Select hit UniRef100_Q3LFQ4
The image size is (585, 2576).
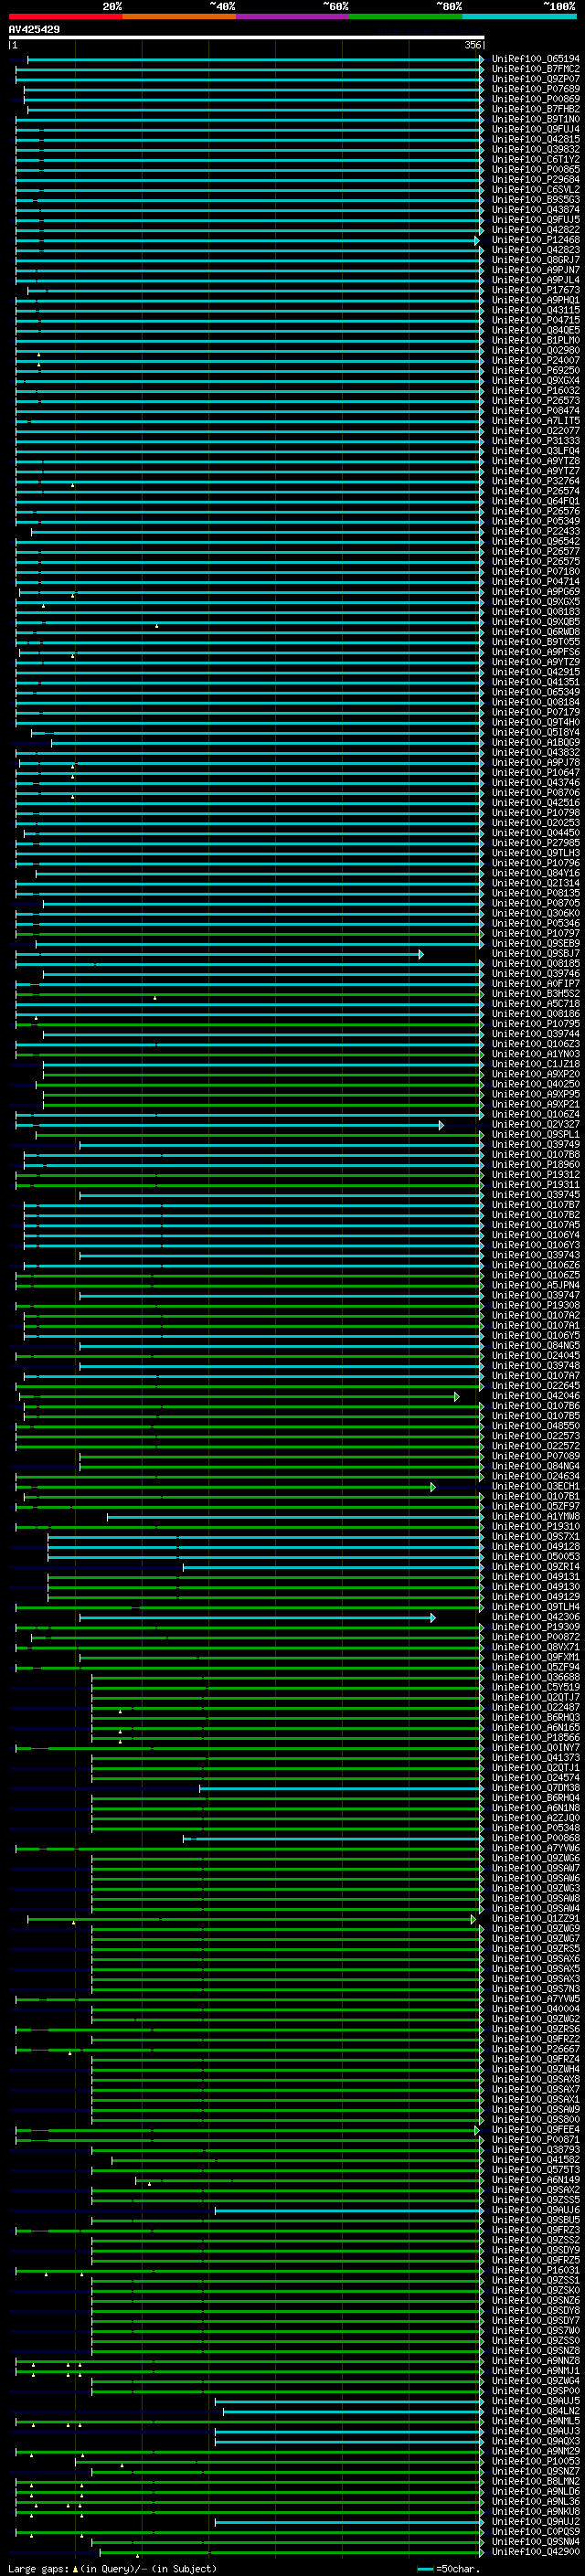tap(536, 451)
